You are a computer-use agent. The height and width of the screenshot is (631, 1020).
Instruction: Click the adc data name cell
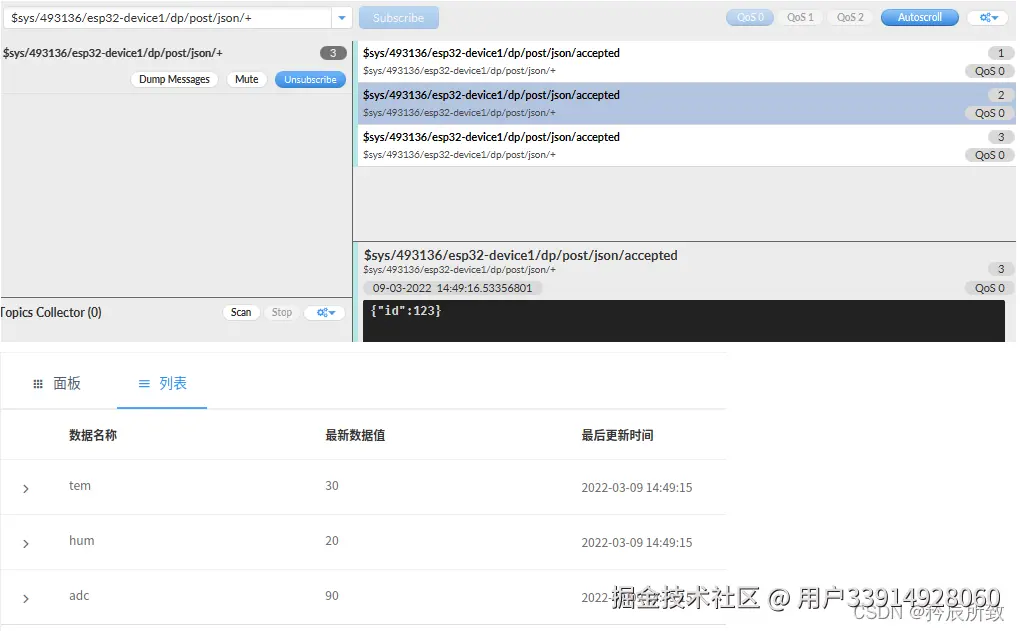[79, 596]
